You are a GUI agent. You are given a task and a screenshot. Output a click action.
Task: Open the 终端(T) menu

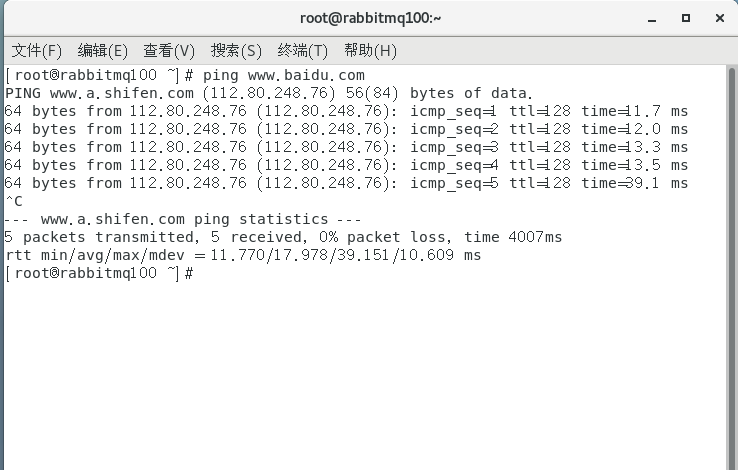coord(303,50)
